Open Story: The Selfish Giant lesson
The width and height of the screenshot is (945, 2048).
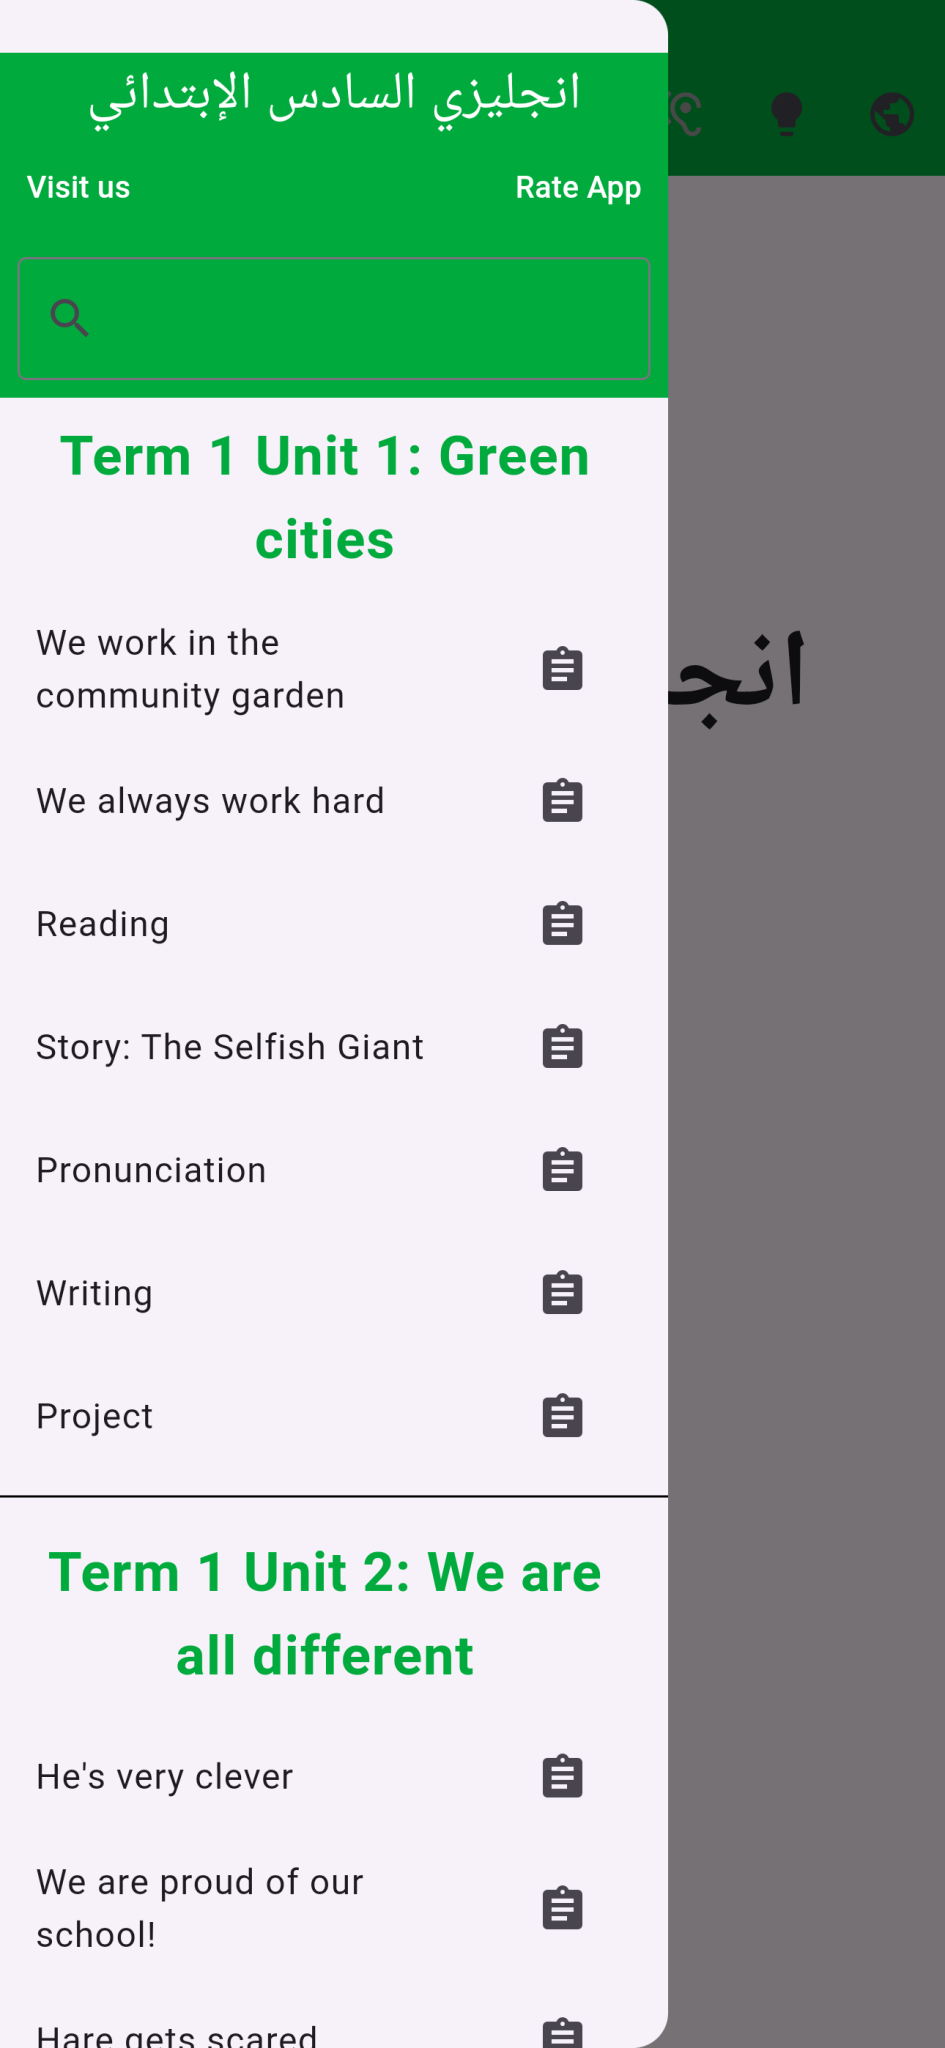[230, 1047]
